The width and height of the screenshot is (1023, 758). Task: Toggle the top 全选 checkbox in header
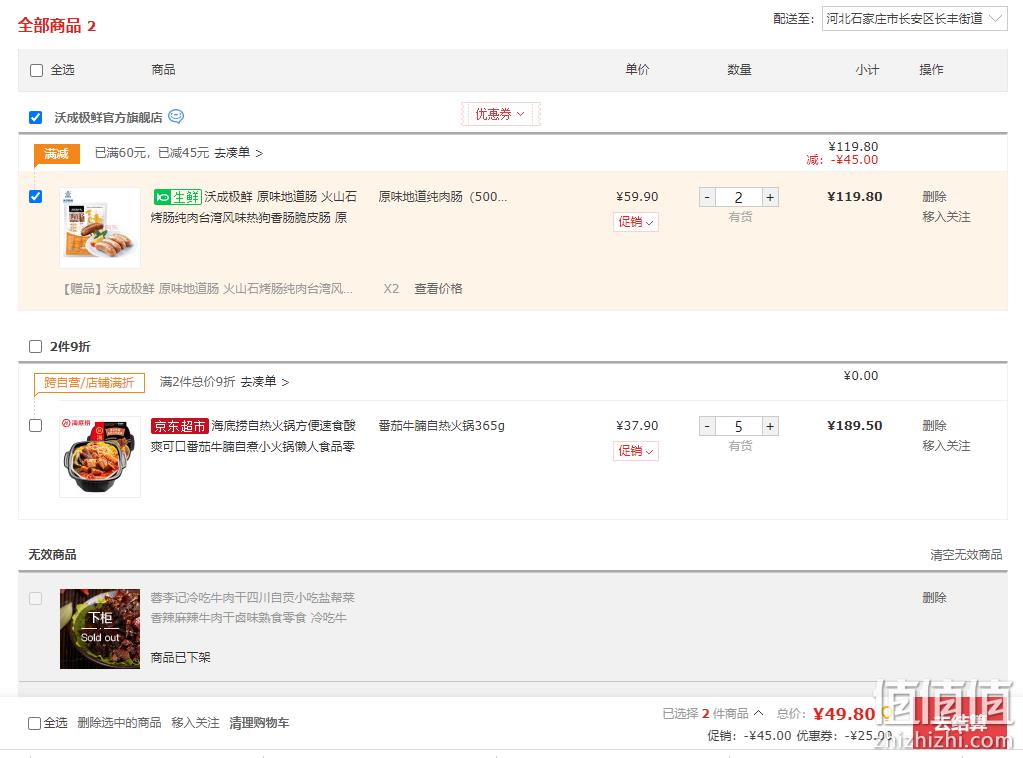(x=37, y=70)
